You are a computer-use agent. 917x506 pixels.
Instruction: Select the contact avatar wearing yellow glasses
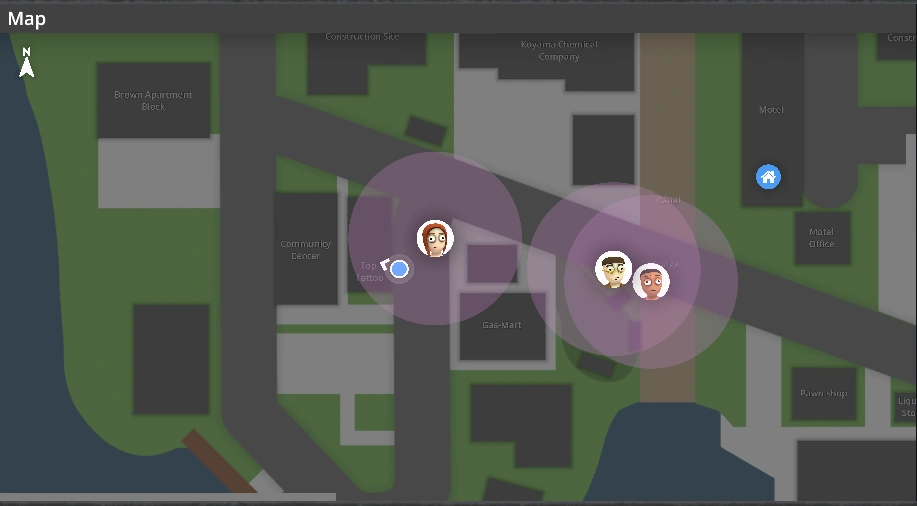pyautogui.click(x=613, y=270)
